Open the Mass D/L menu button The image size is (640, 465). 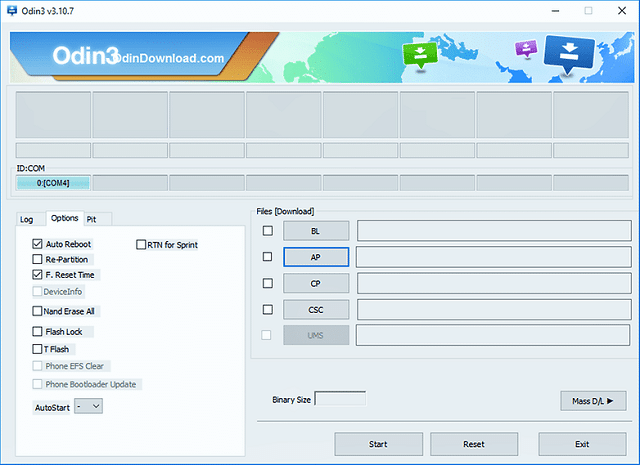click(592, 401)
